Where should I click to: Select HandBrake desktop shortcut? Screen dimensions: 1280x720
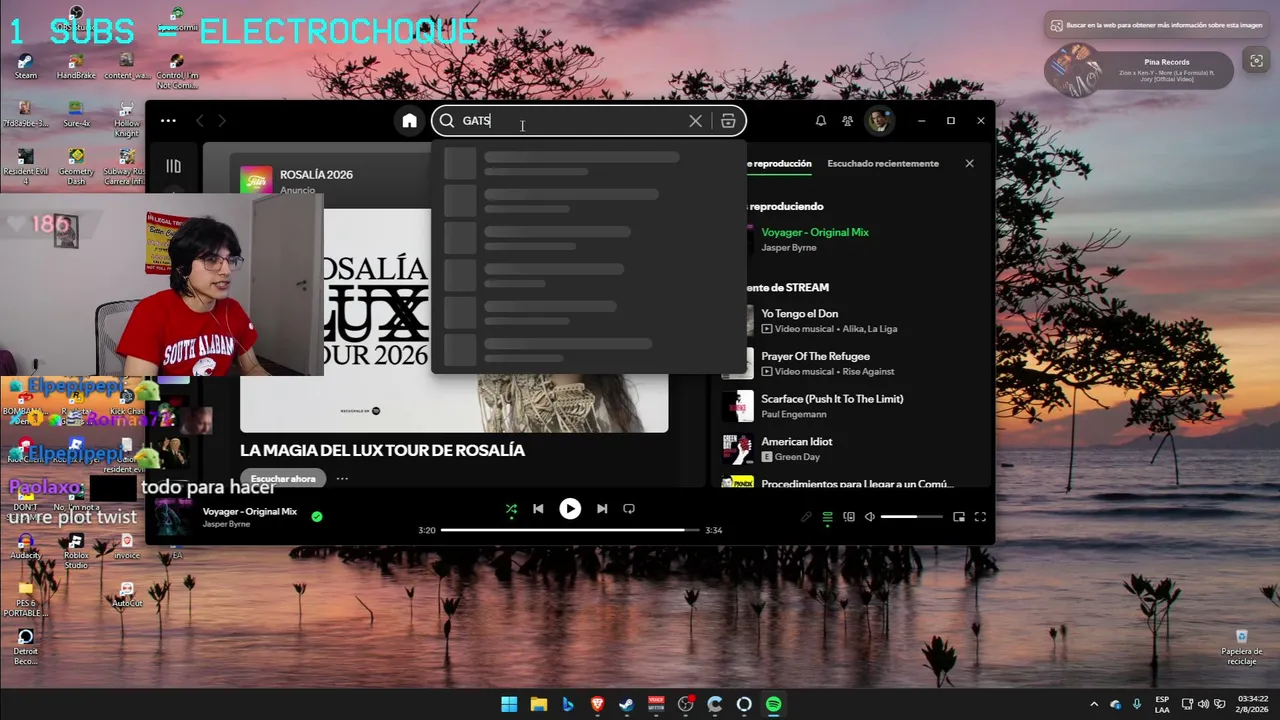[x=76, y=65]
